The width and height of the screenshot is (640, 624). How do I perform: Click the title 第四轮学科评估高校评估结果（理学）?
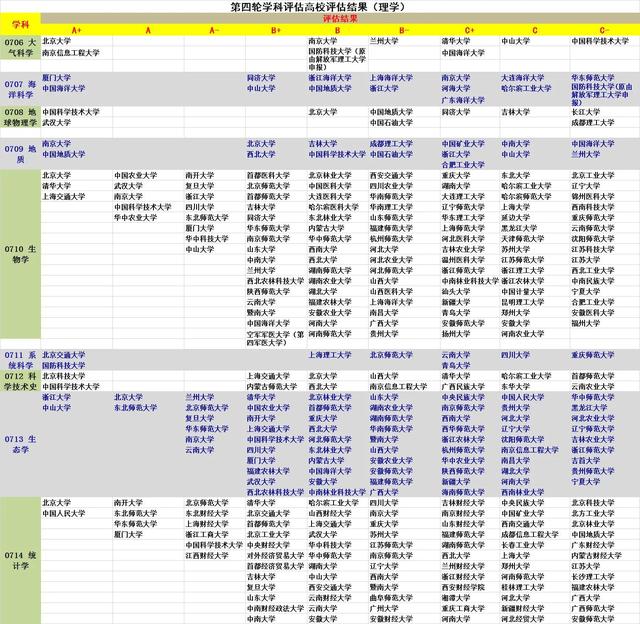pos(319,7)
